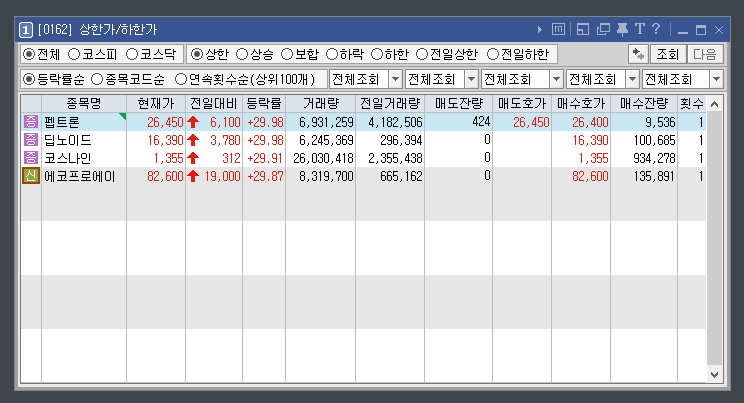Viewport: 744px width, 403px height.
Task: Click the 매수잔량 column header
Action: coord(644,103)
